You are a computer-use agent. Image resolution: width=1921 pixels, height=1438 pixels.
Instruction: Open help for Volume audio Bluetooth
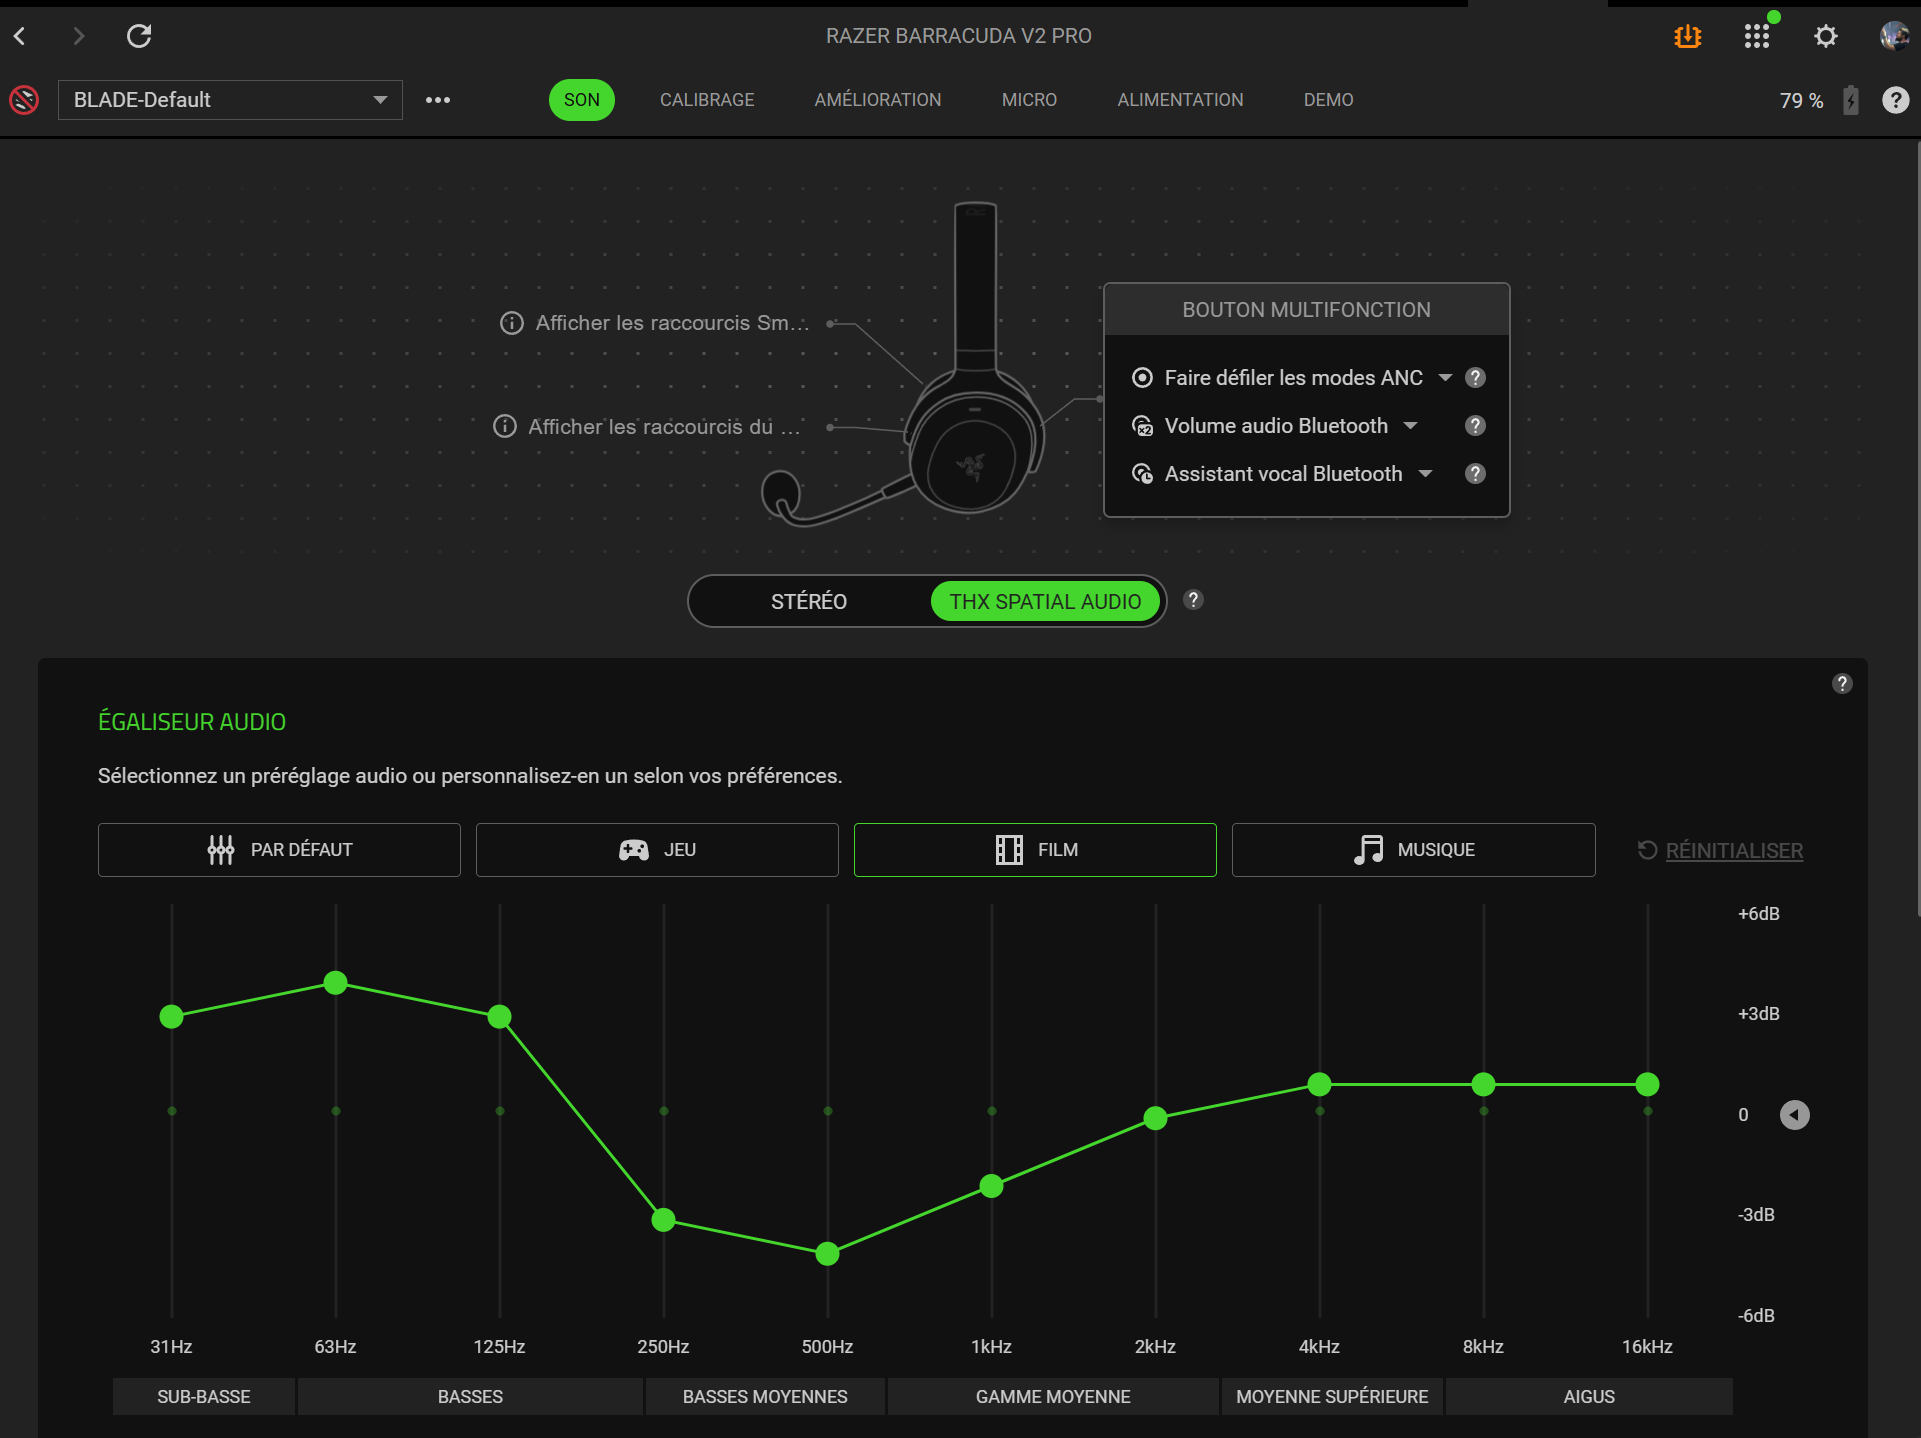(x=1475, y=426)
